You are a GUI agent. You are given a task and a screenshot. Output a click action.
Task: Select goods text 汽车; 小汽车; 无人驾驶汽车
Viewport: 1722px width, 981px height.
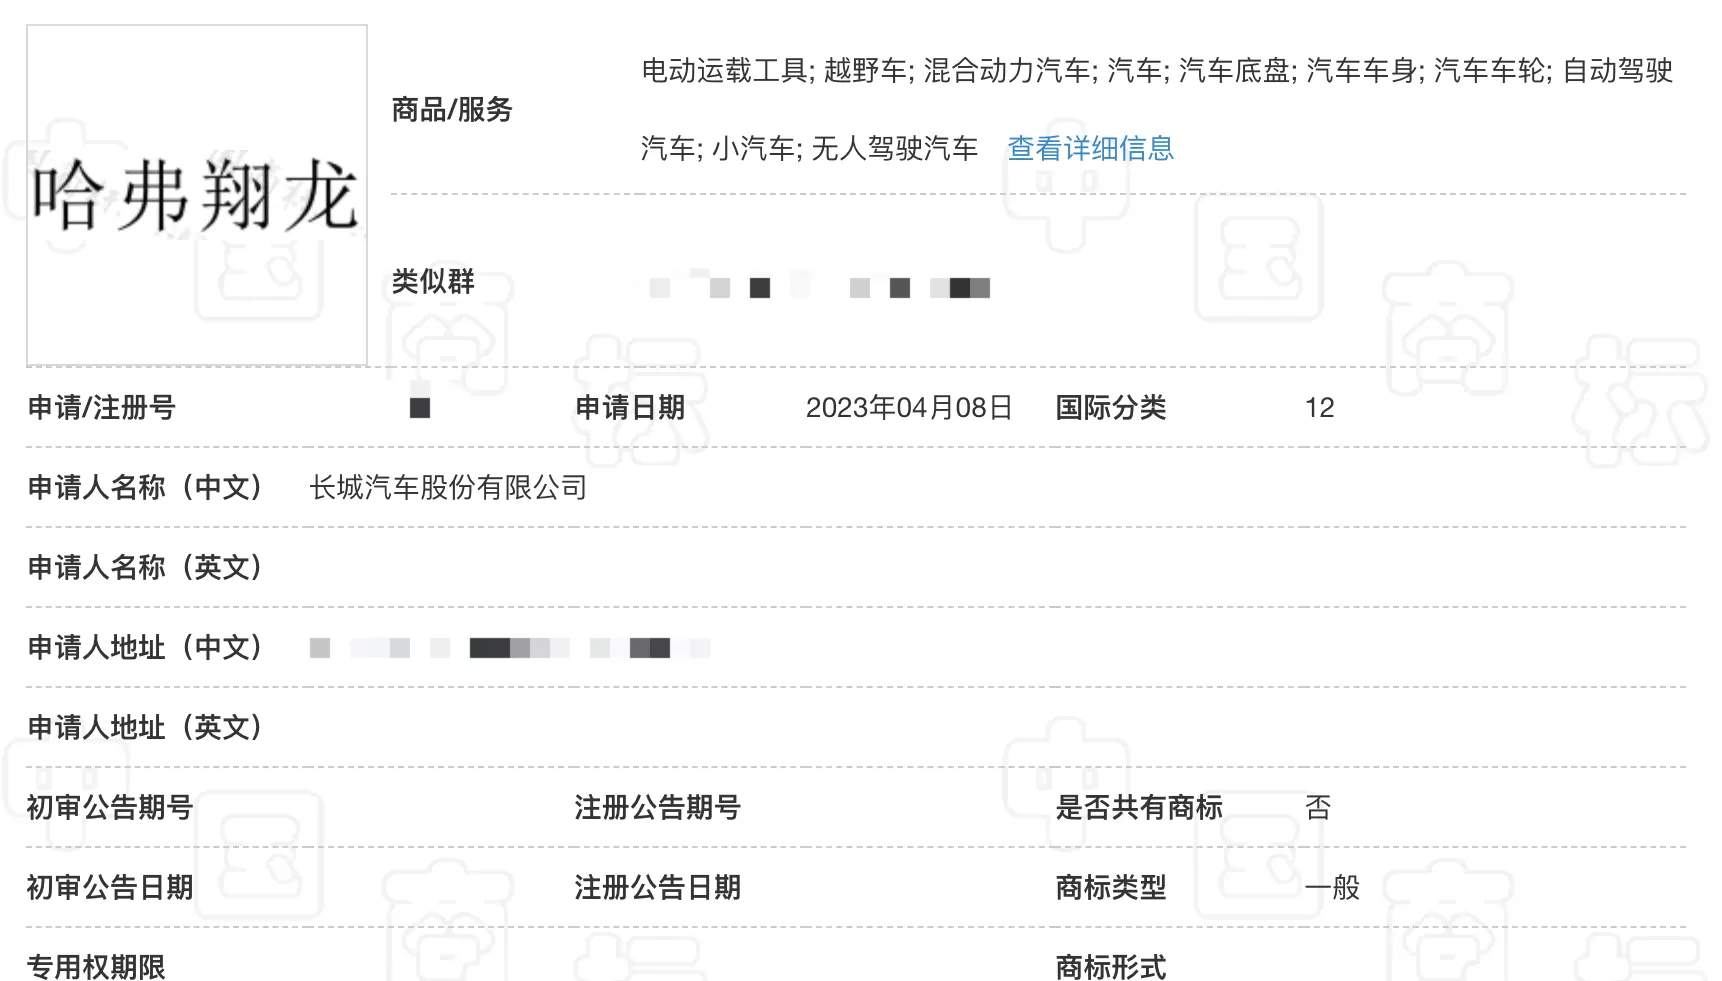tap(809, 148)
